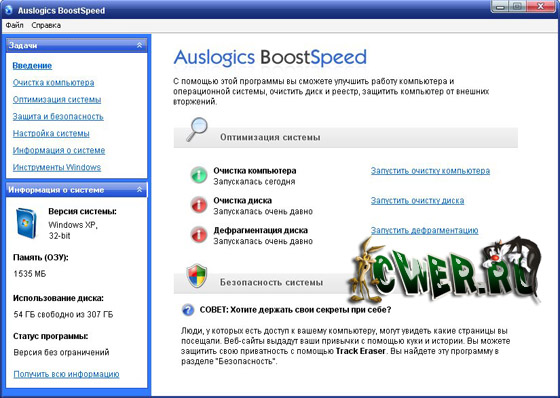Click the Запустить очистку компьютера link
The width and height of the screenshot is (560, 398).
tap(430, 171)
